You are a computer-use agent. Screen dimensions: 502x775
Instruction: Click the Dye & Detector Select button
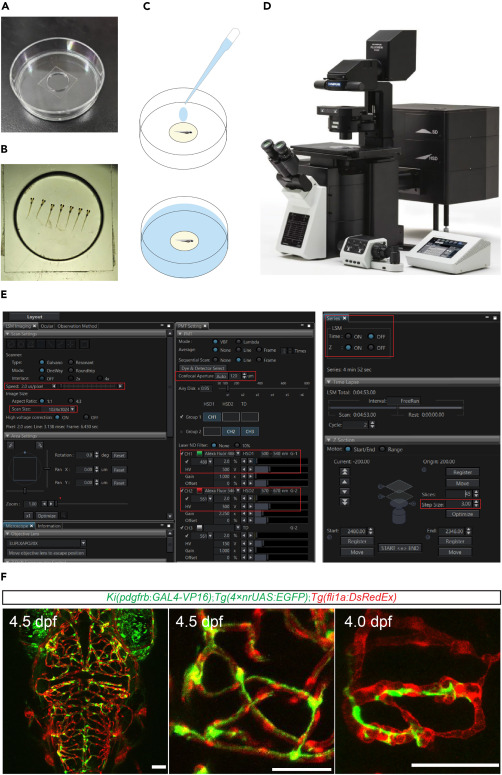click(203, 368)
